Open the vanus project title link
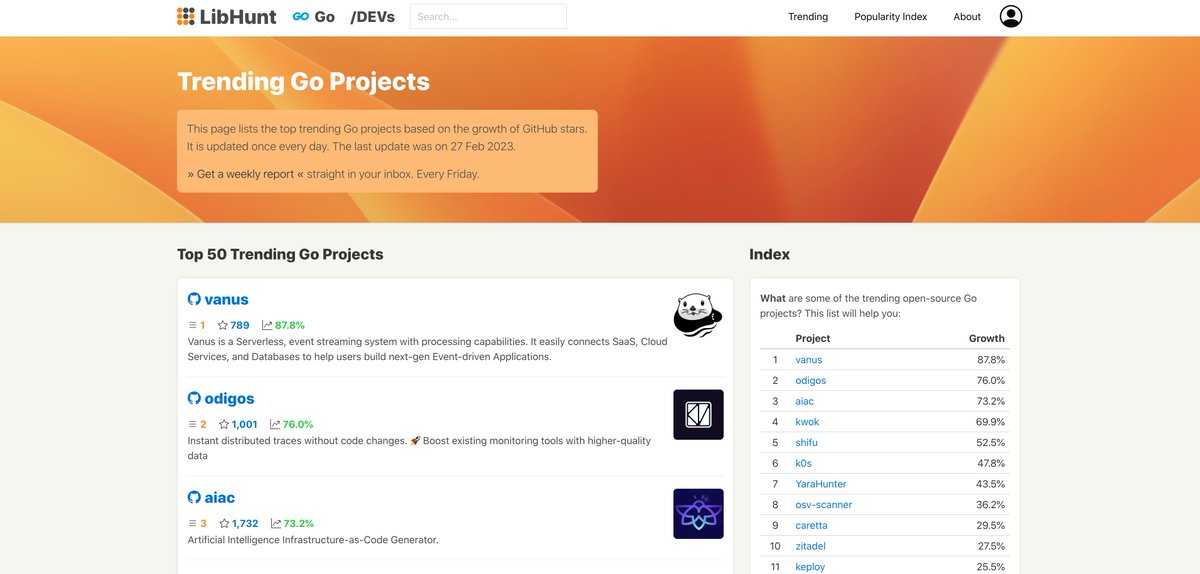Viewport: 1200px width, 574px height. [226, 299]
